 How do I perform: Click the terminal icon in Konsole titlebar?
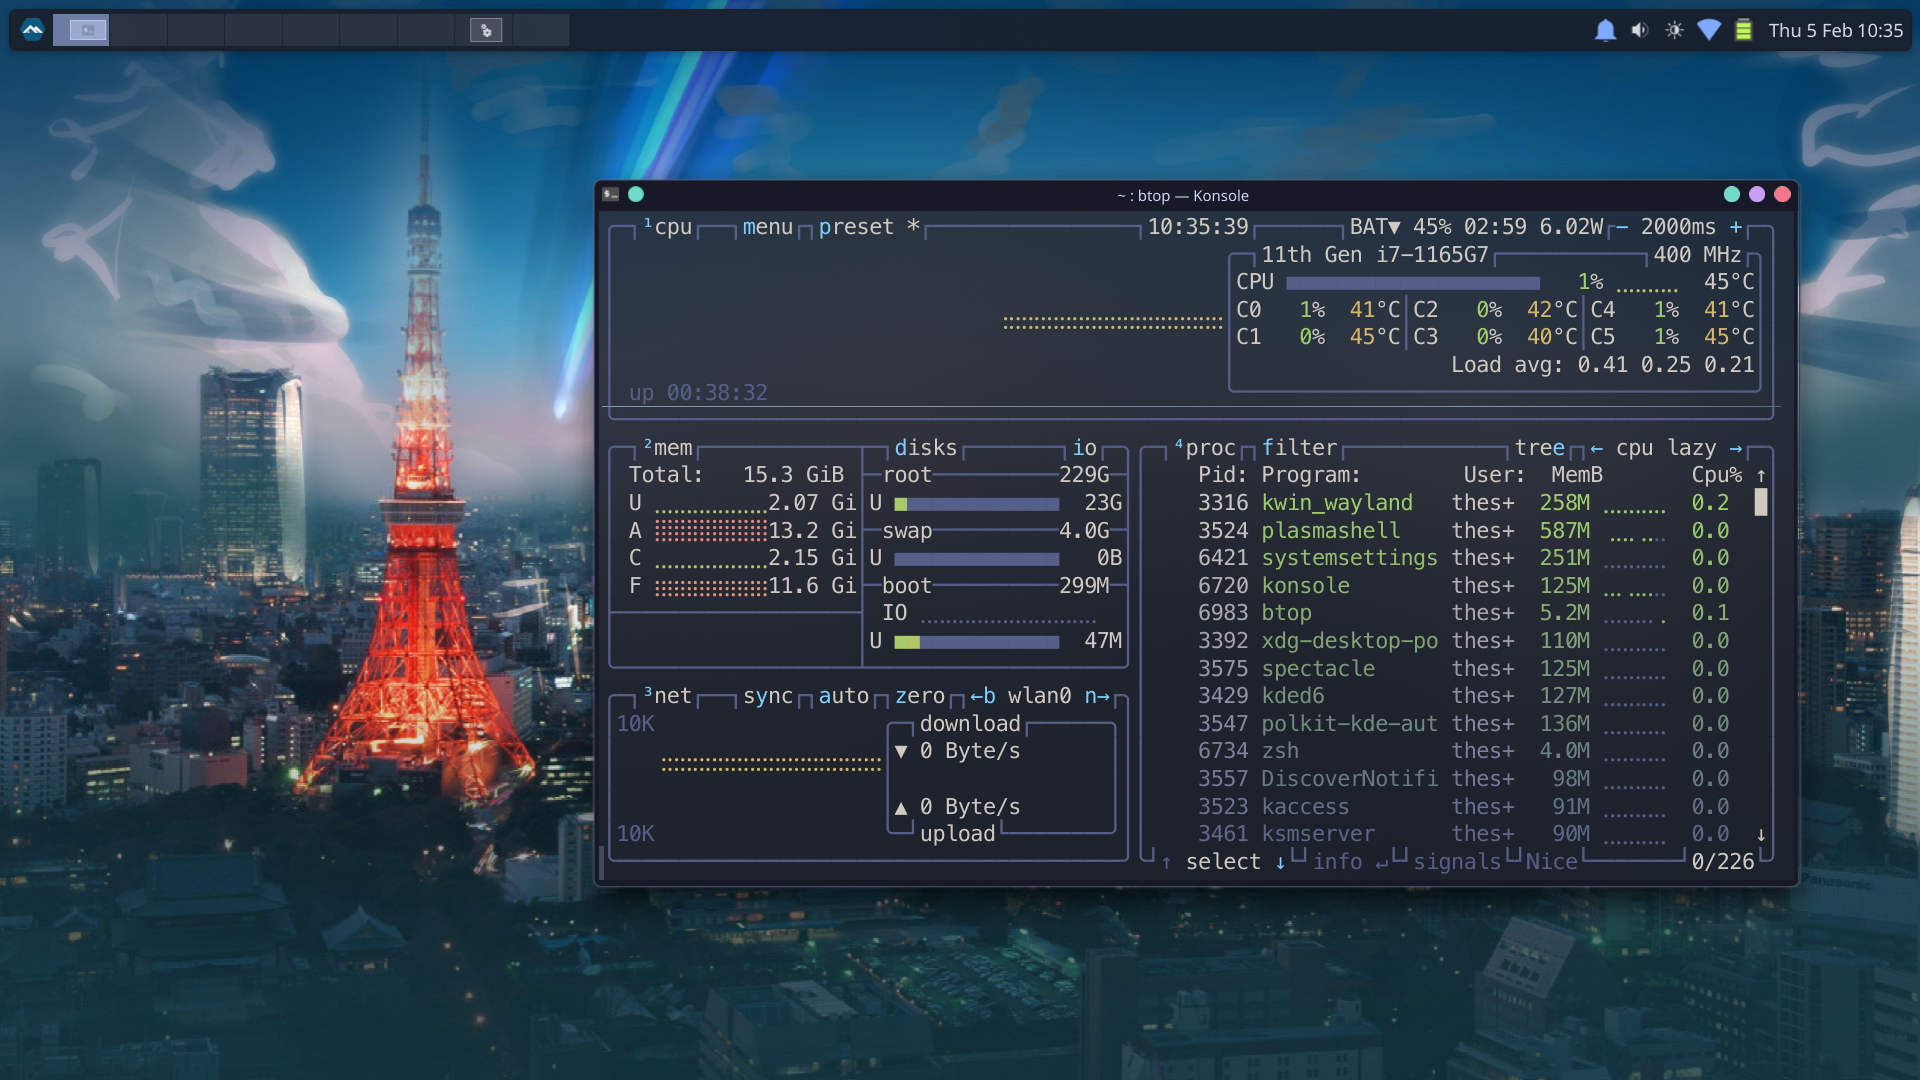[x=611, y=195]
